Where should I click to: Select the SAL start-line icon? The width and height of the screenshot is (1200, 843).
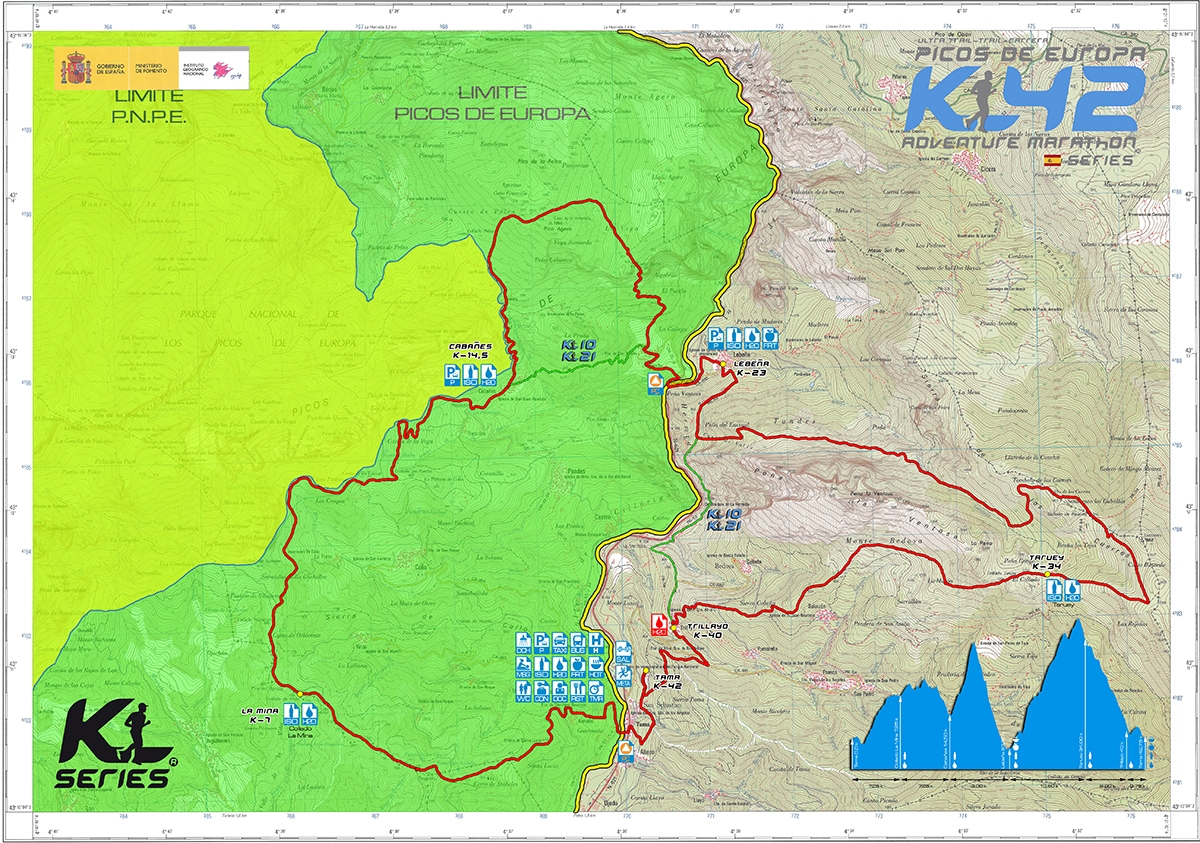coord(623,654)
